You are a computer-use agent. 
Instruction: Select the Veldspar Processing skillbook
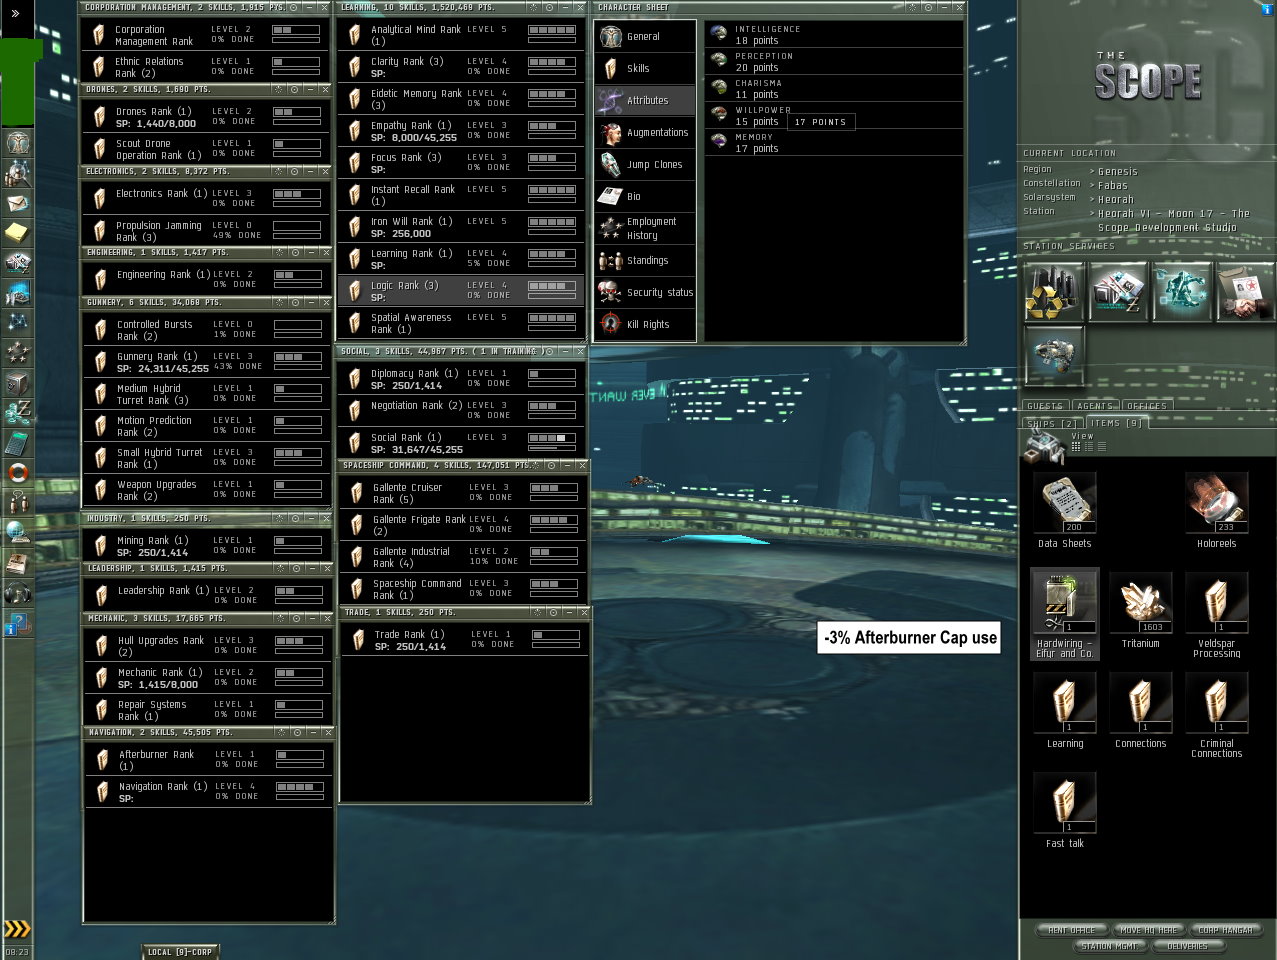click(x=1216, y=615)
